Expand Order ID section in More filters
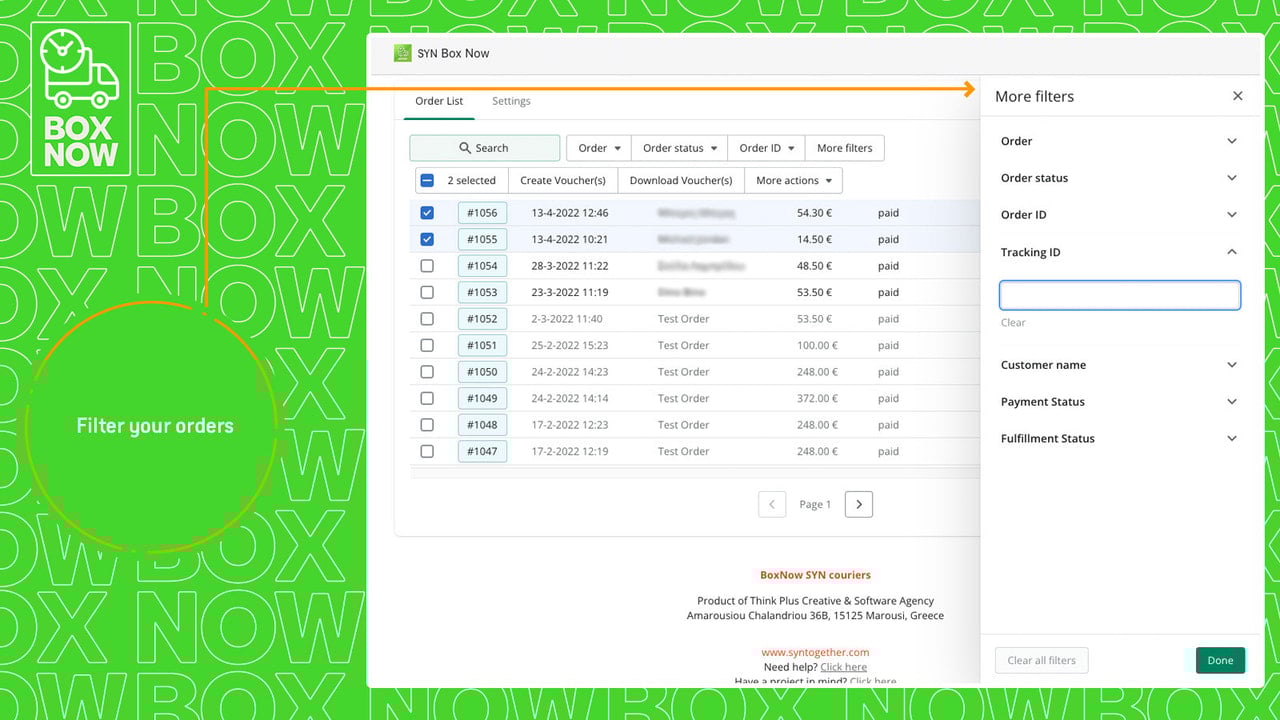 1119,215
